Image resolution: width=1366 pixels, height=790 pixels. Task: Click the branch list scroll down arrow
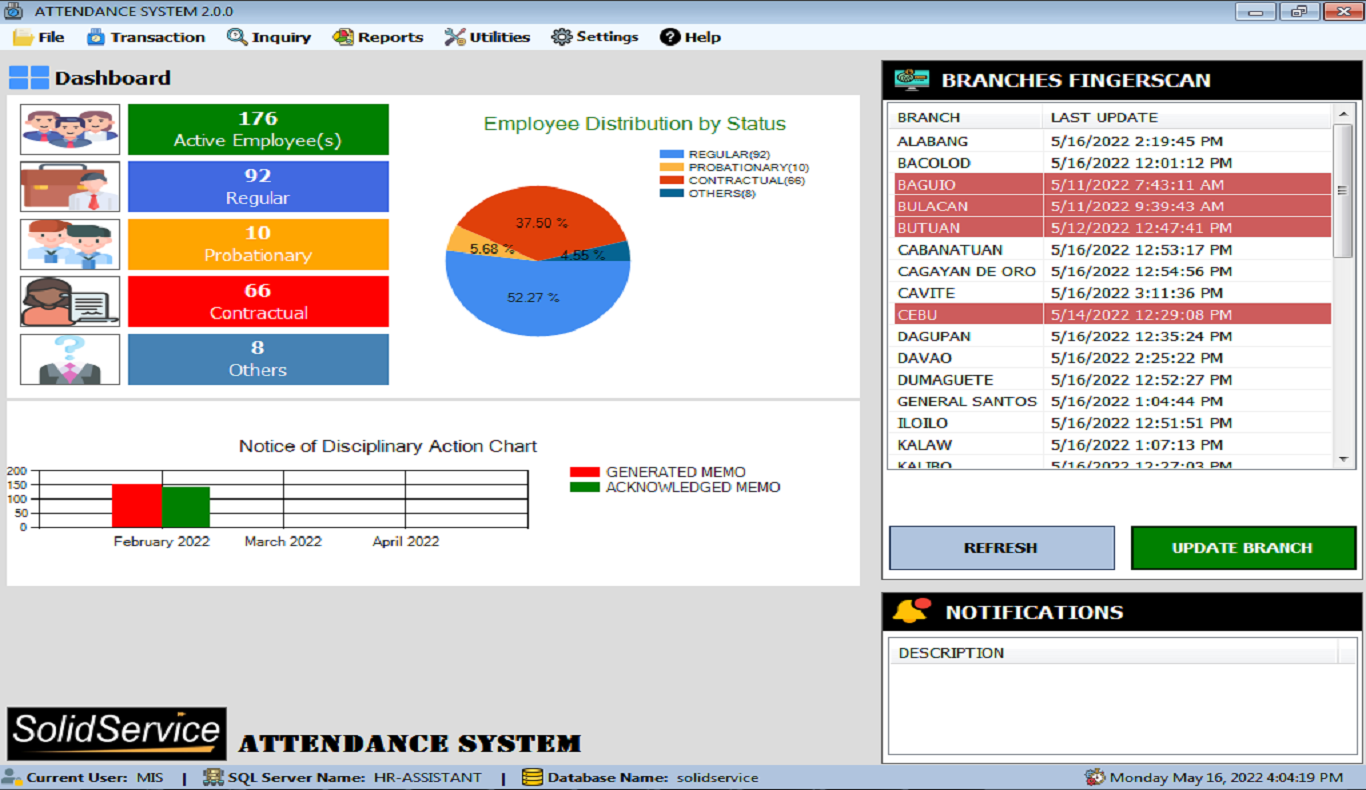coord(1343,459)
